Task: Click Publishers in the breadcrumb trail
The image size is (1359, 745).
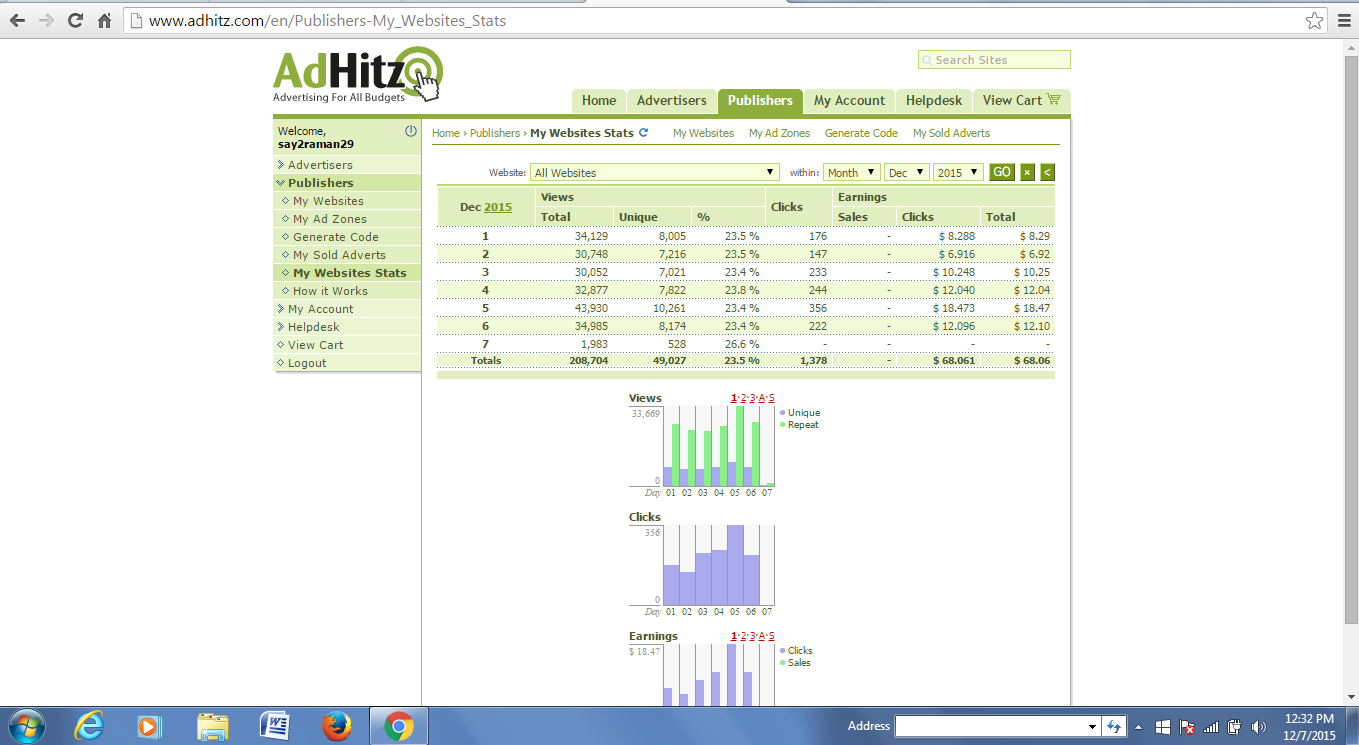Action: click(495, 133)
